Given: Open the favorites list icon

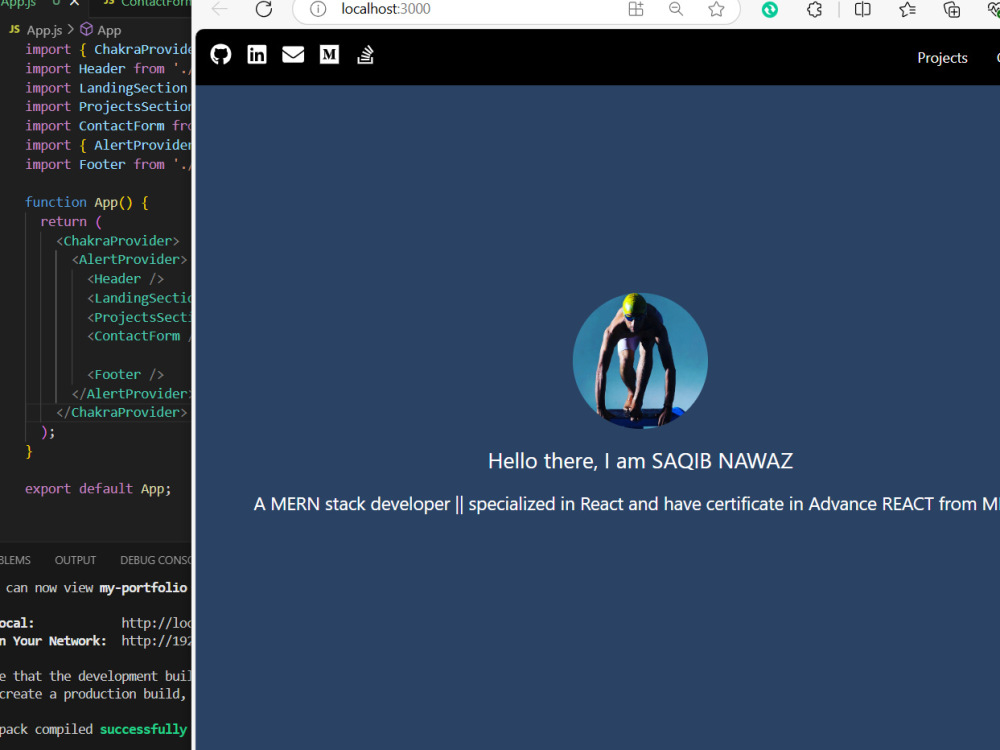Looking at the screenshot, I should tap(907, 9).
